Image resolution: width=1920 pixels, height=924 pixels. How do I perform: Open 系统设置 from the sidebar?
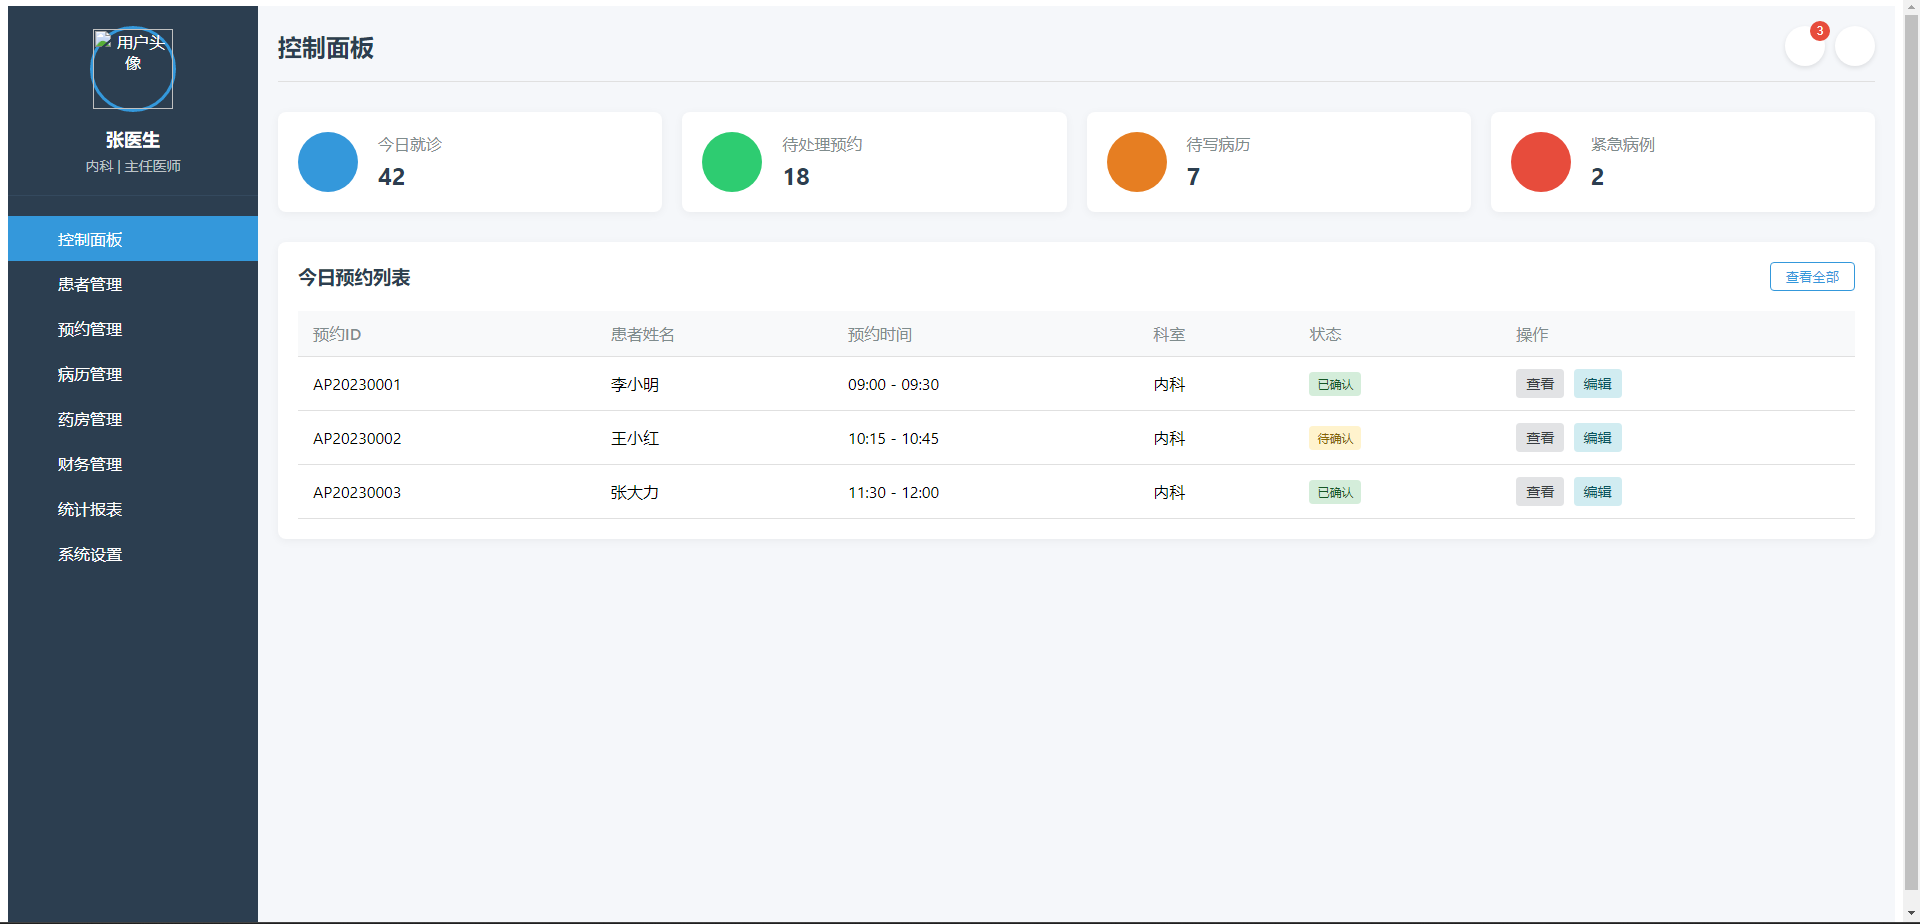(x=90, y=554)
